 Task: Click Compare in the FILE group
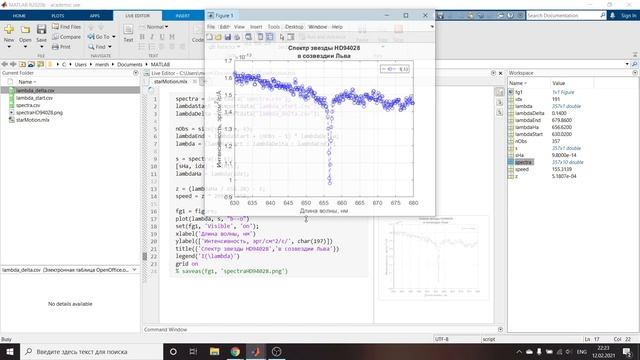coord(67,37)
